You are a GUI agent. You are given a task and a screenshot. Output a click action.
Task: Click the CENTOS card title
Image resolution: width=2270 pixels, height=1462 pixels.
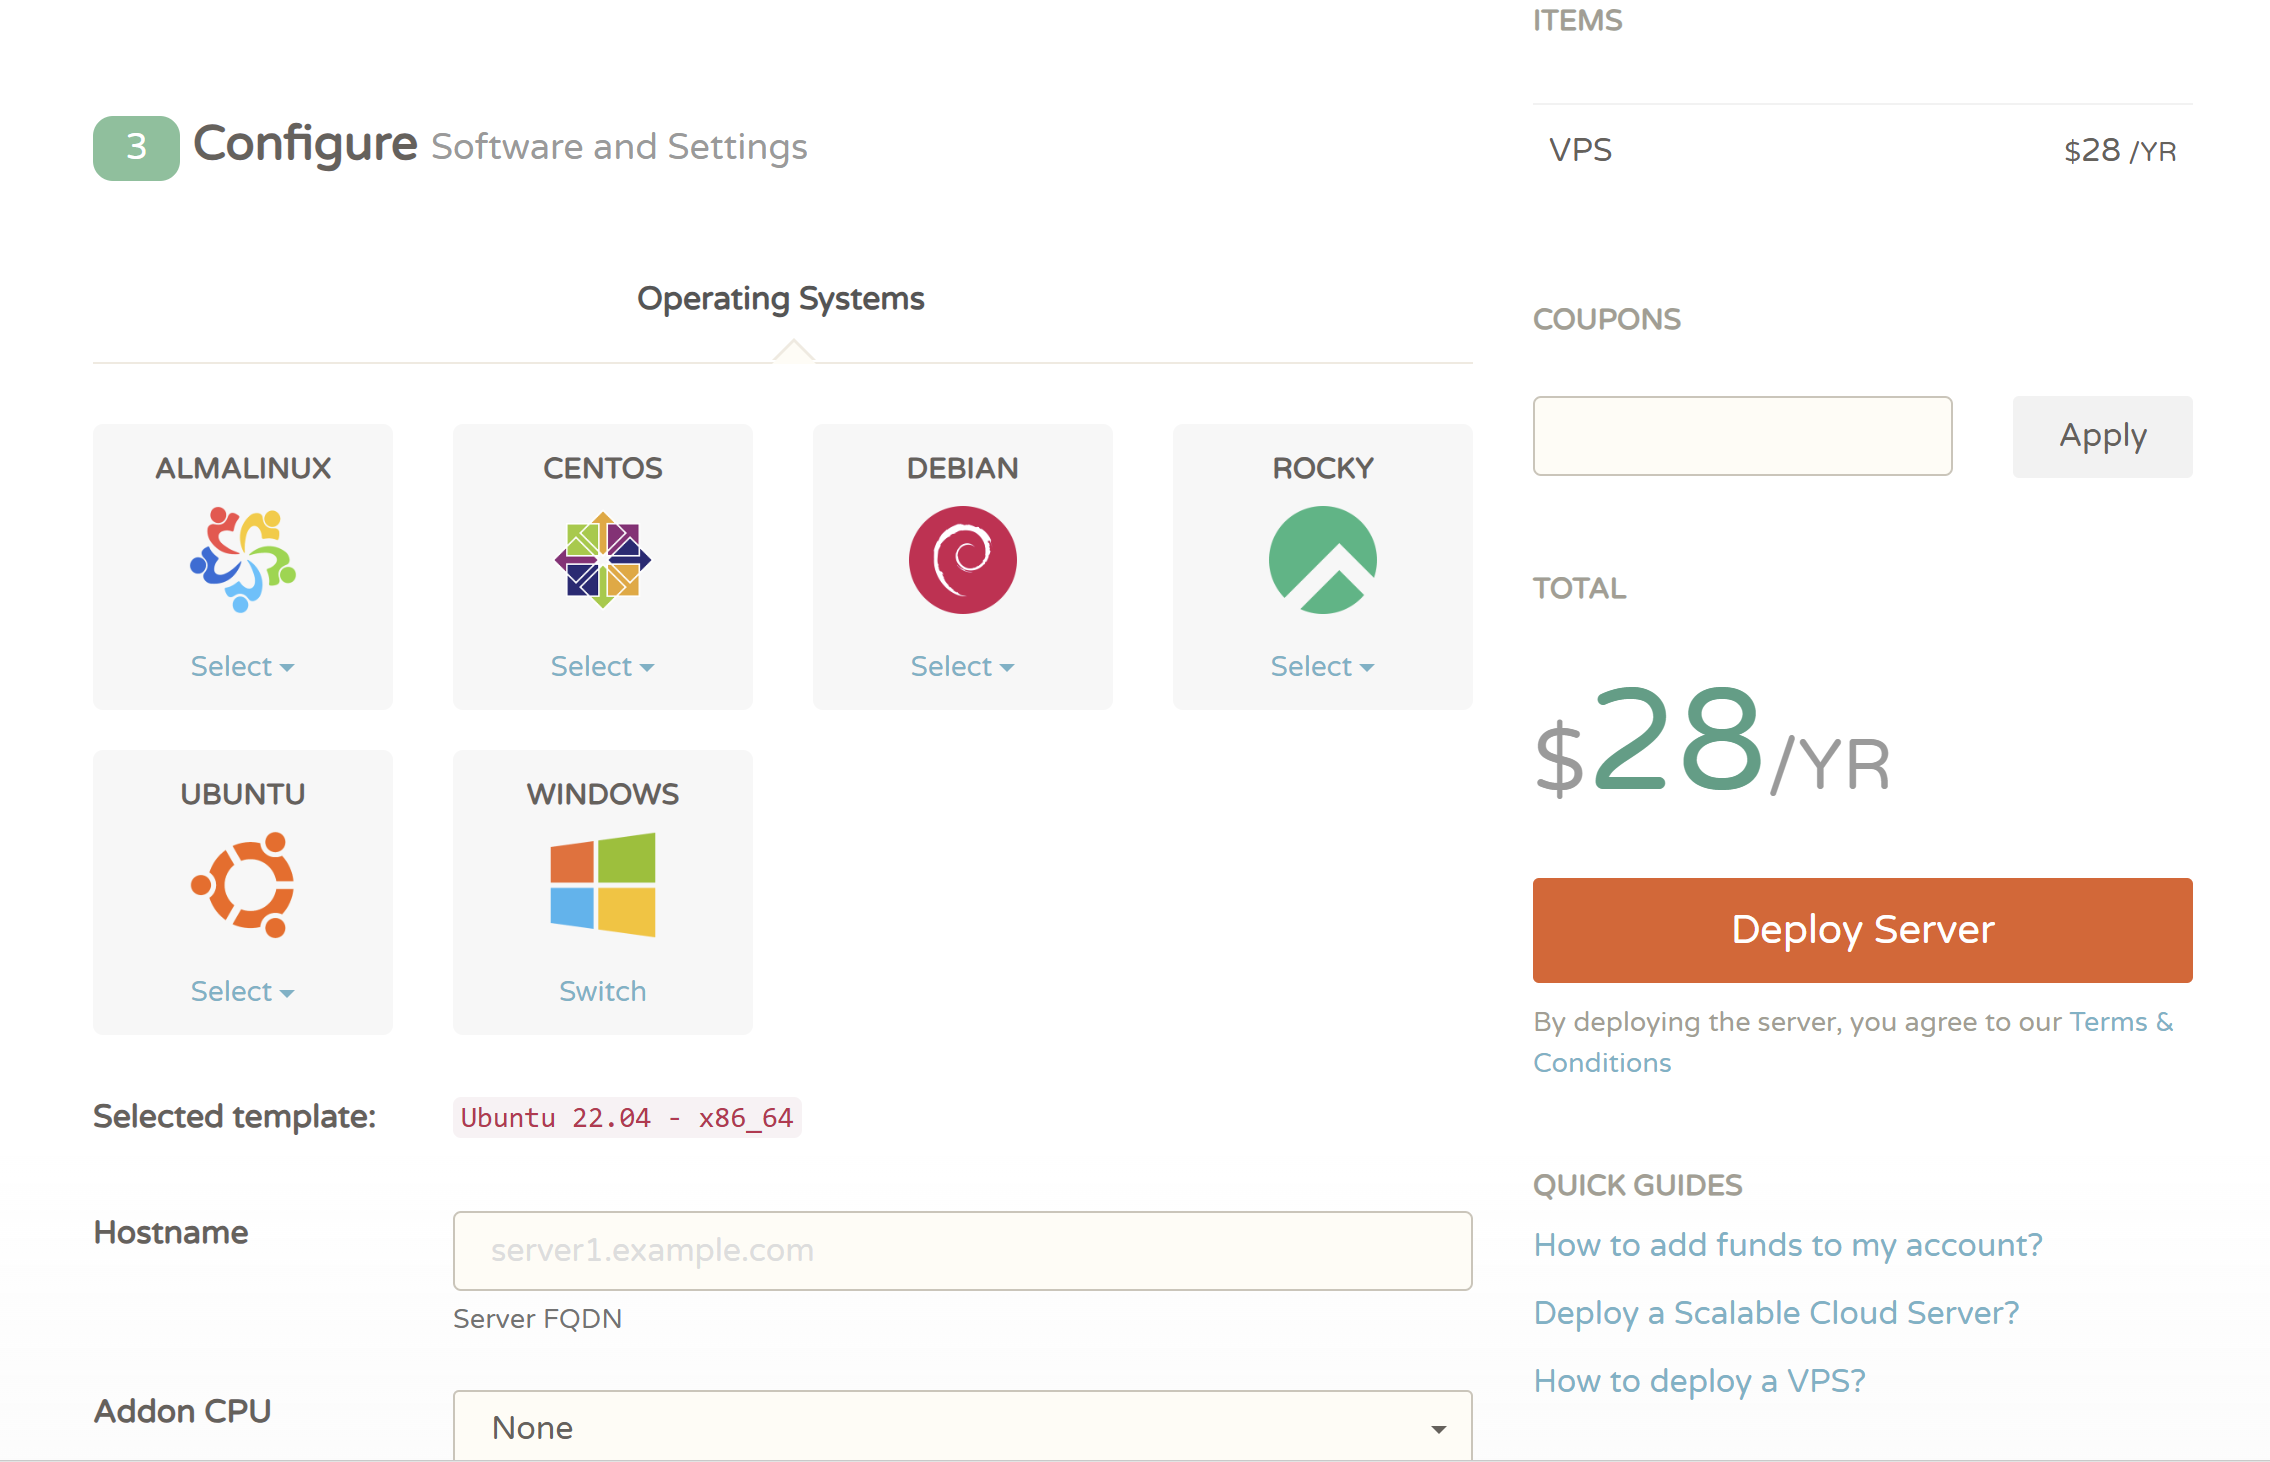[603, 468]
